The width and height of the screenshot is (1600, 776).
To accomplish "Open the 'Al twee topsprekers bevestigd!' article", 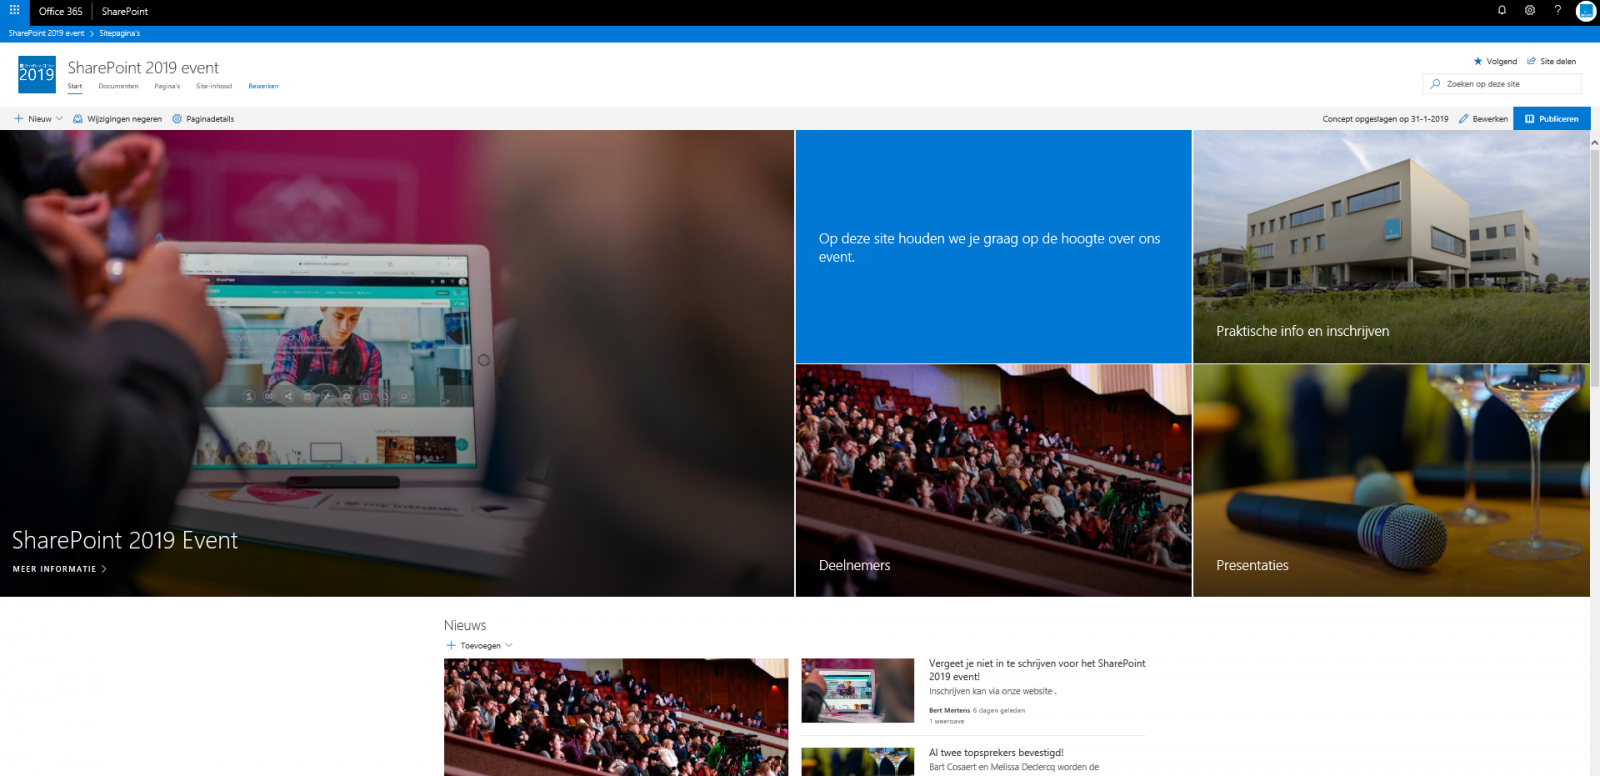I will click(x=996, y=752).
